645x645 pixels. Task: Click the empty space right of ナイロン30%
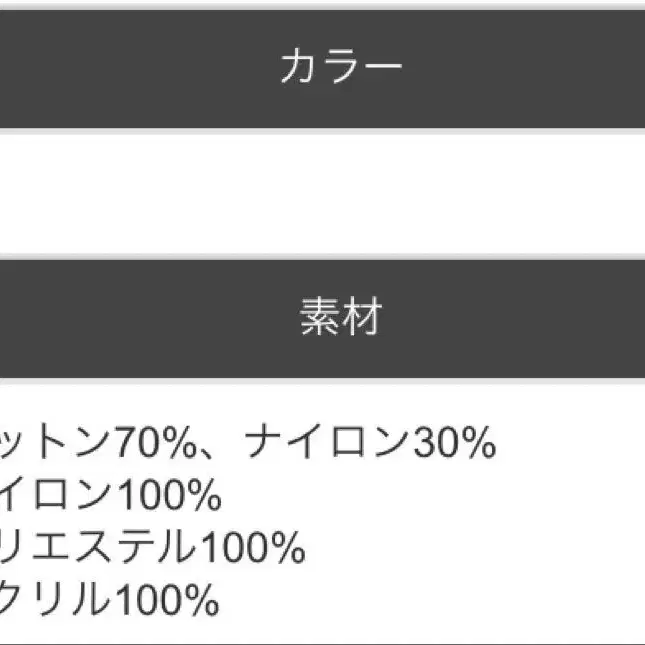coord(570,442)
